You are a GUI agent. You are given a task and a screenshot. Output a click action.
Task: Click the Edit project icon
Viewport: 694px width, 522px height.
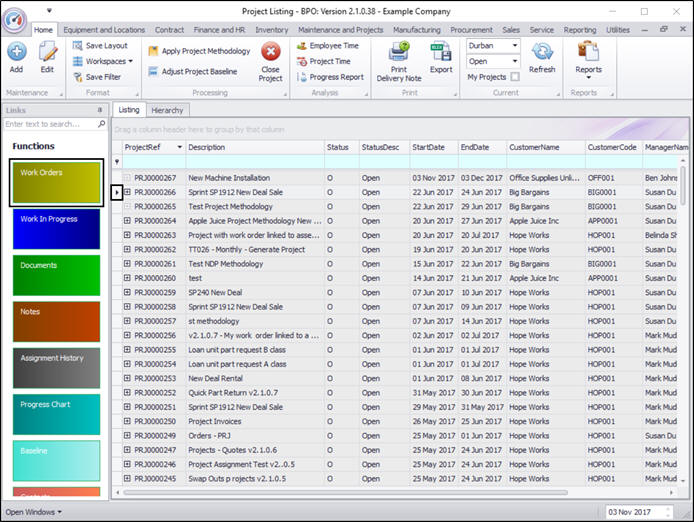point(47,52)
